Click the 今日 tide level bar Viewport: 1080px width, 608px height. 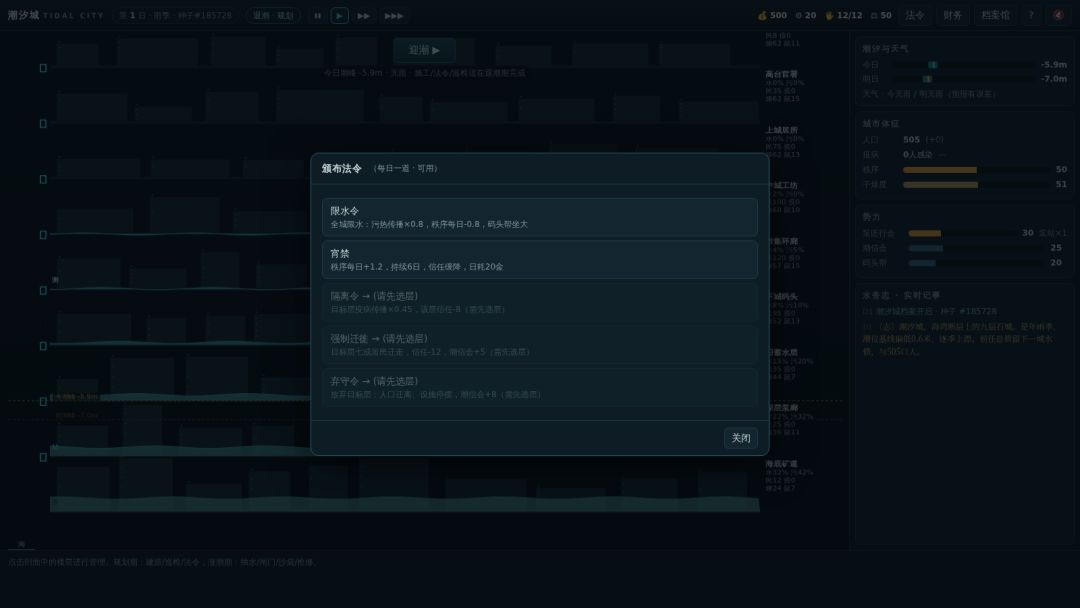click(963, 65)
